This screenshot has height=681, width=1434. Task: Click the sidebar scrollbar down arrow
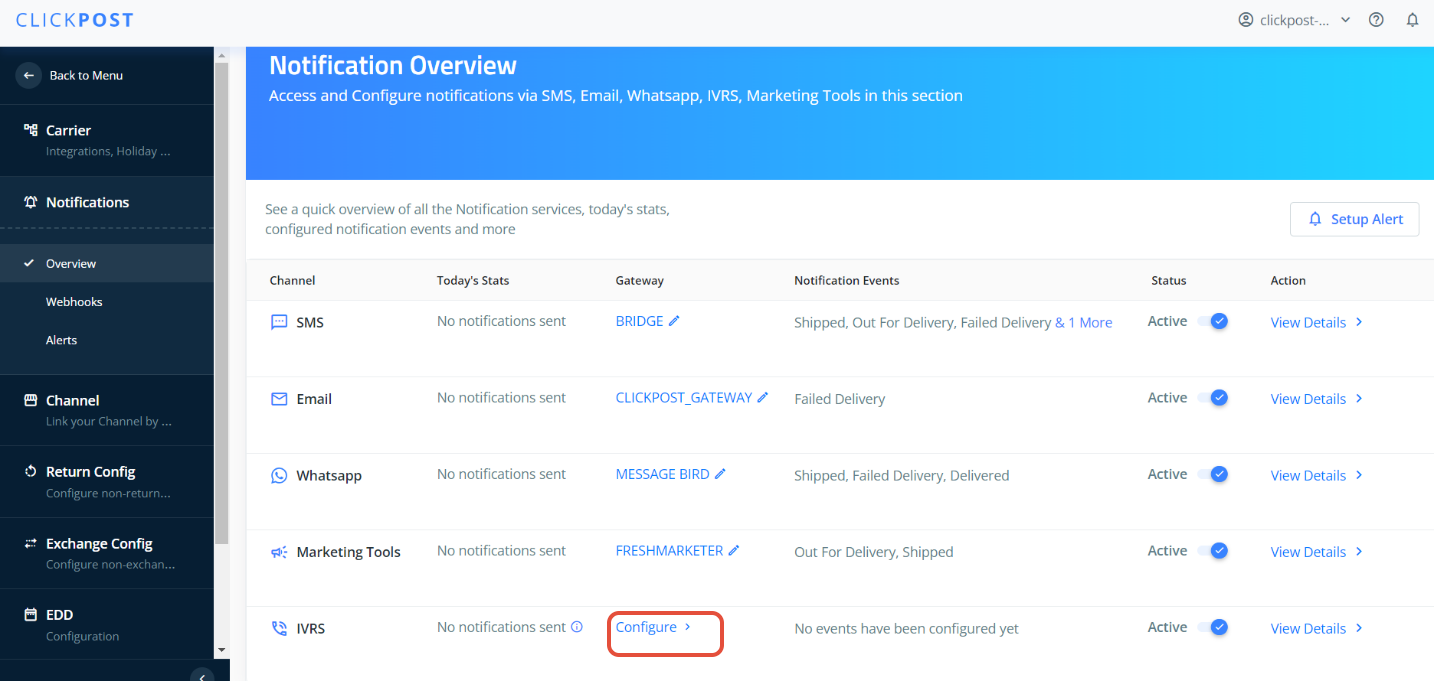(x=222, y=651)
